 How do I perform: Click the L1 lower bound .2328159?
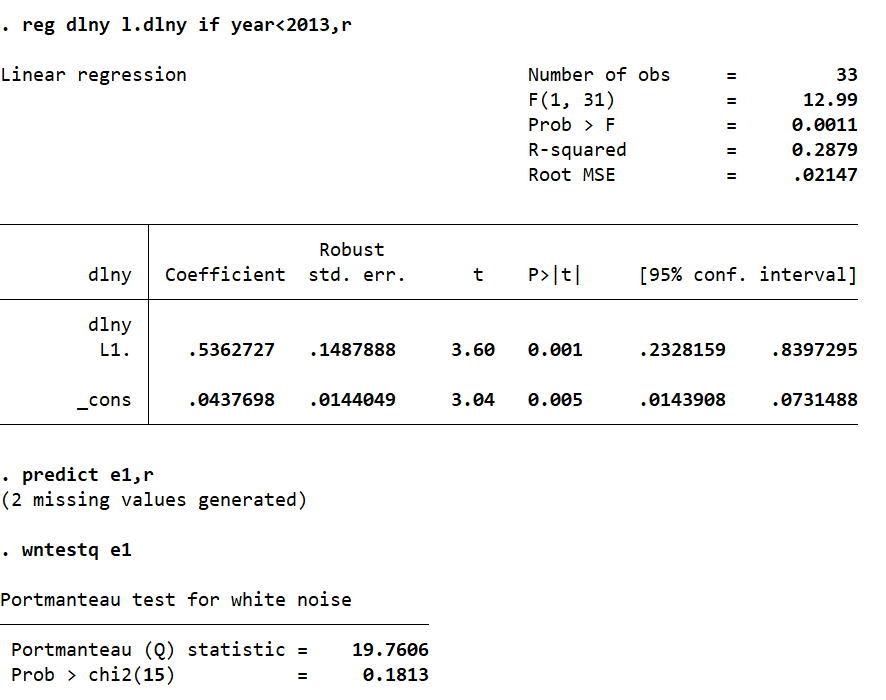pyautogui.click(x=683, y=350)
